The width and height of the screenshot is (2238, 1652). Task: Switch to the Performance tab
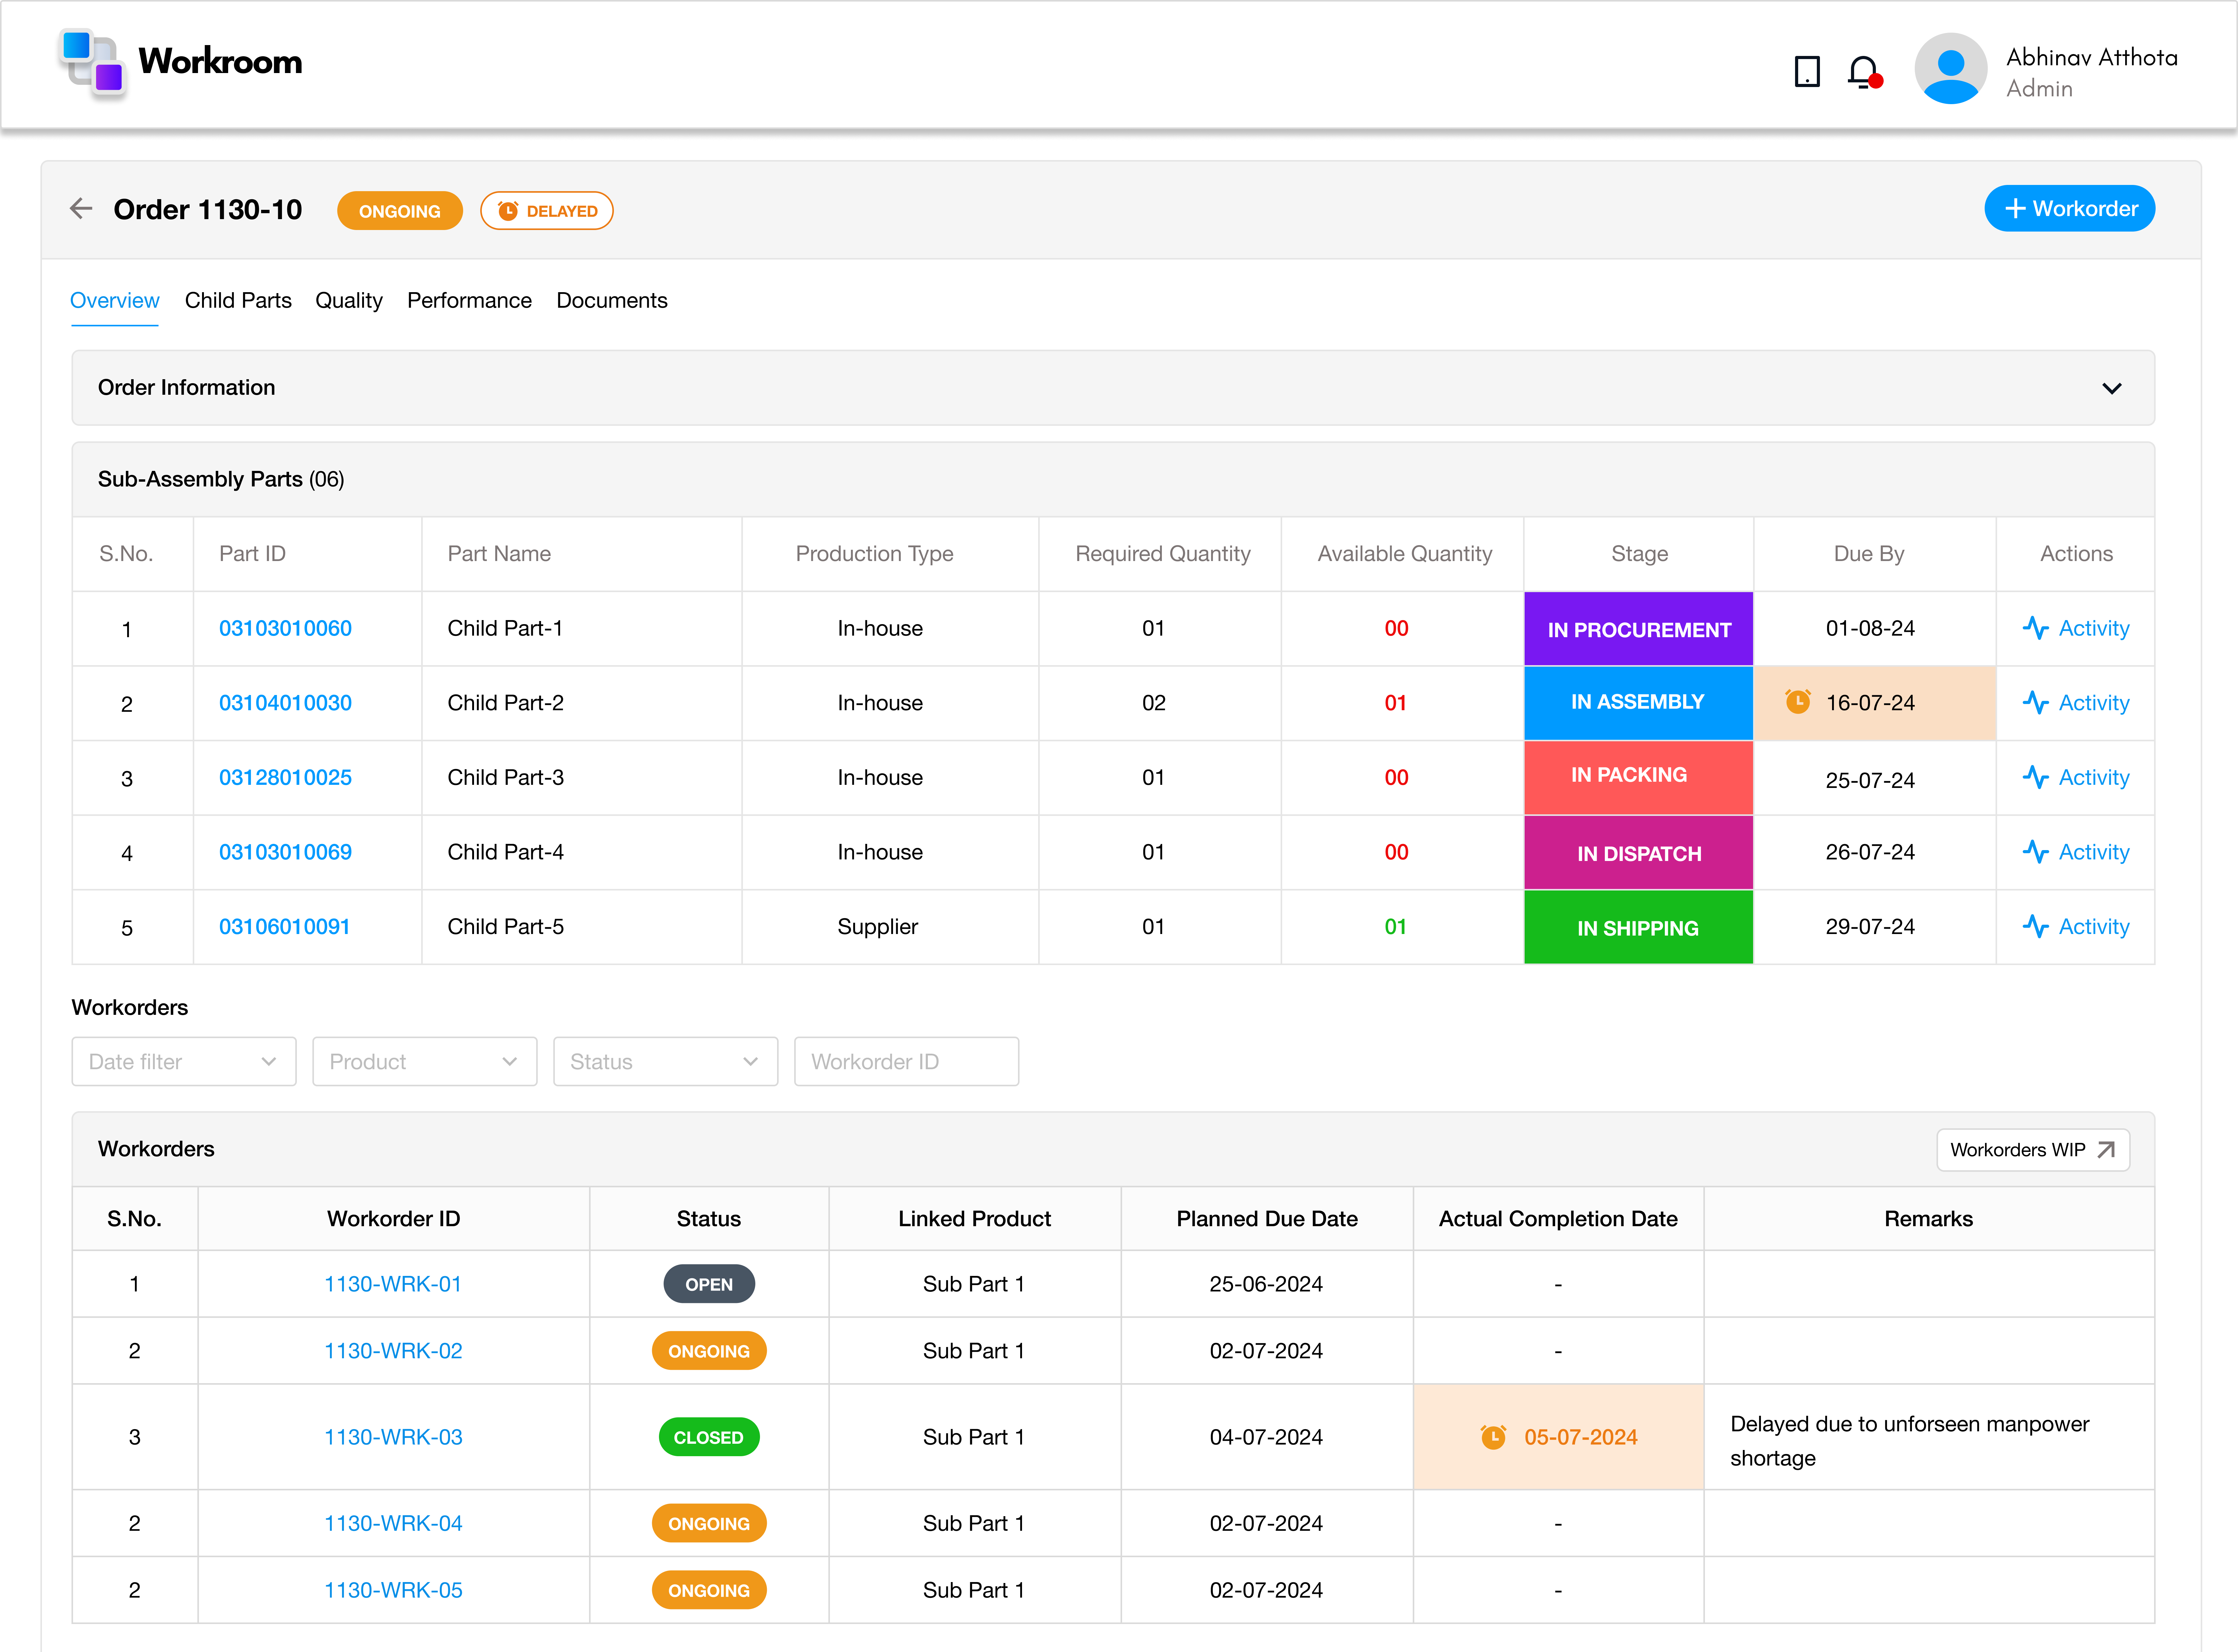[x=469, y=300]
